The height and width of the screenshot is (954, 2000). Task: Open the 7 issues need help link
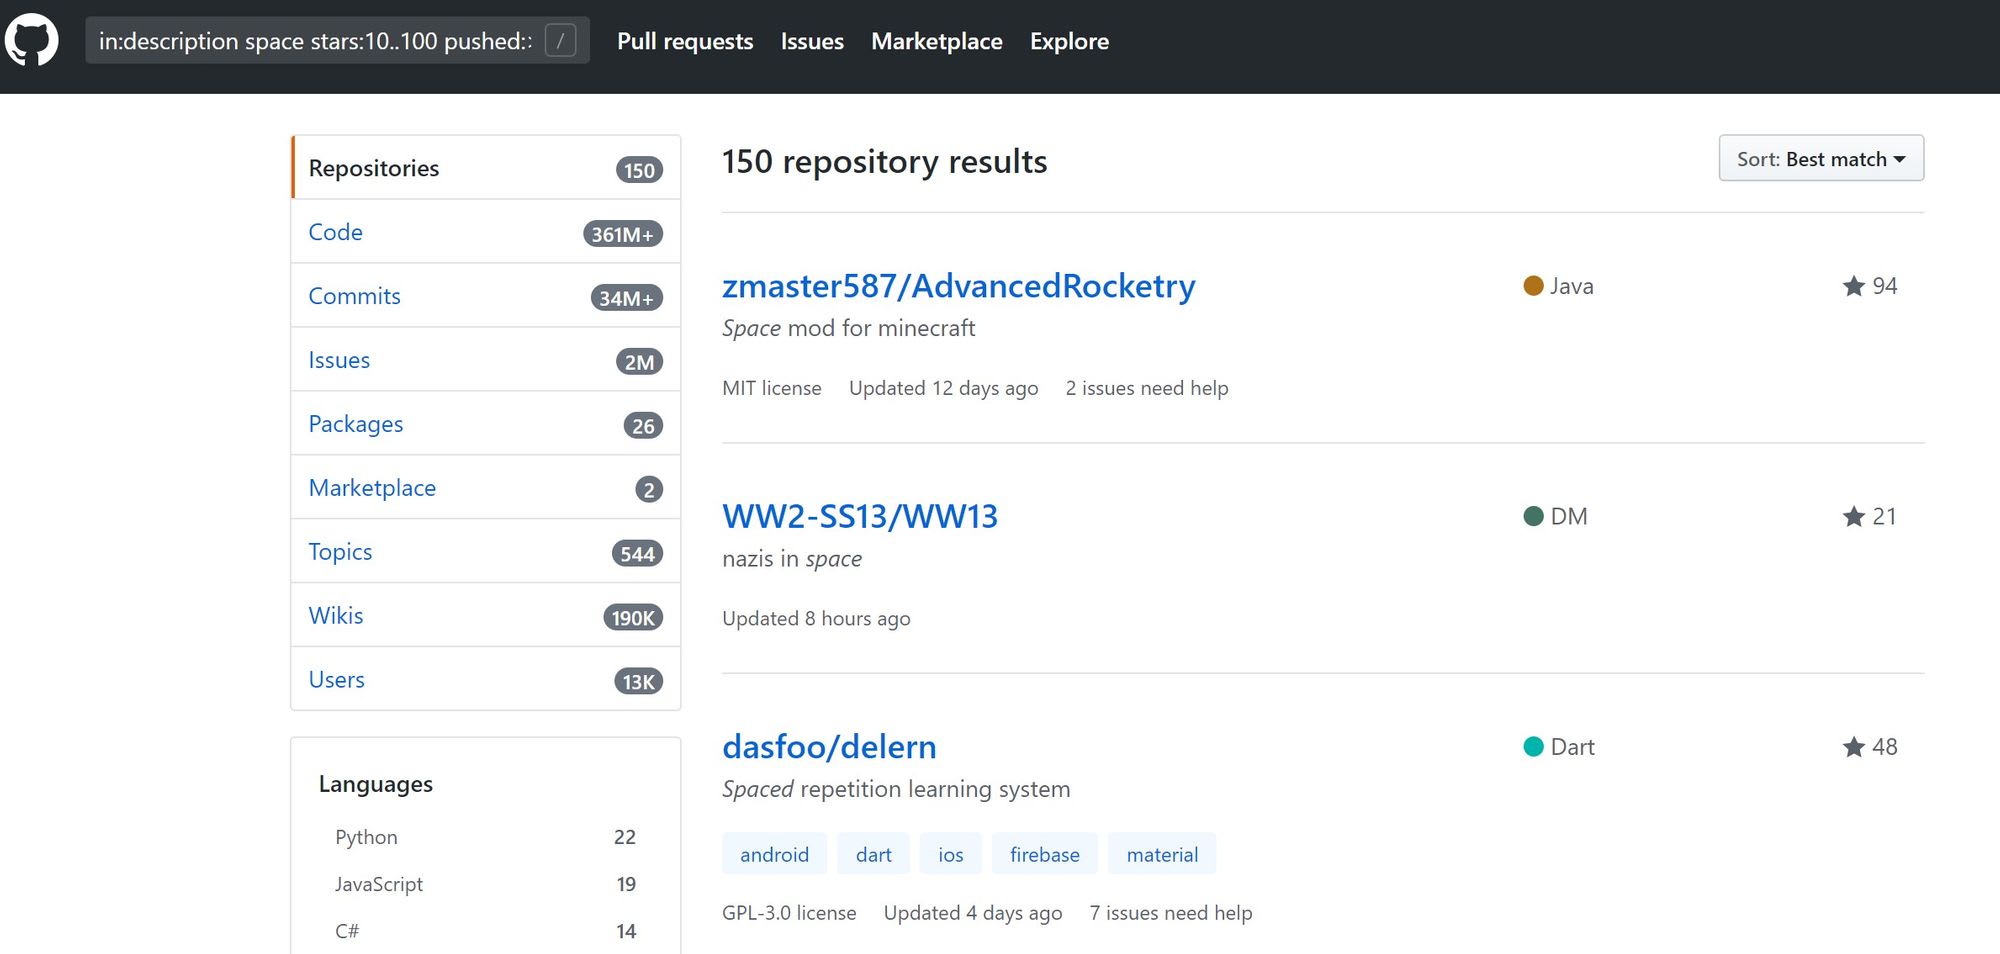tap(1171, 913)
